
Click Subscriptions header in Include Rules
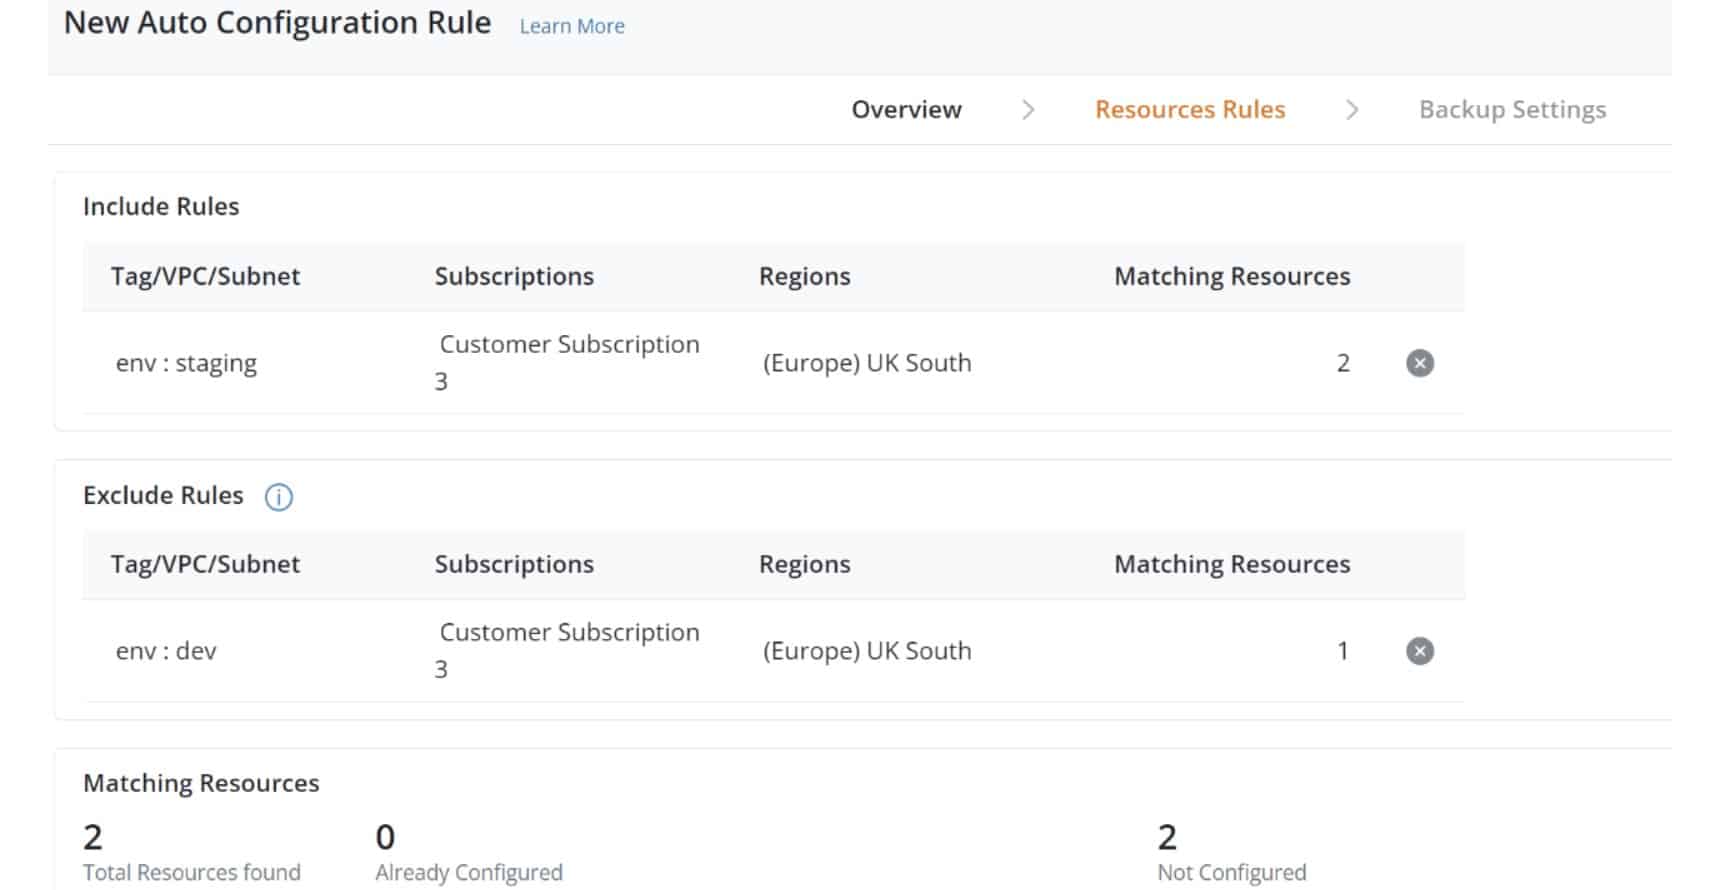click(514, 277)
